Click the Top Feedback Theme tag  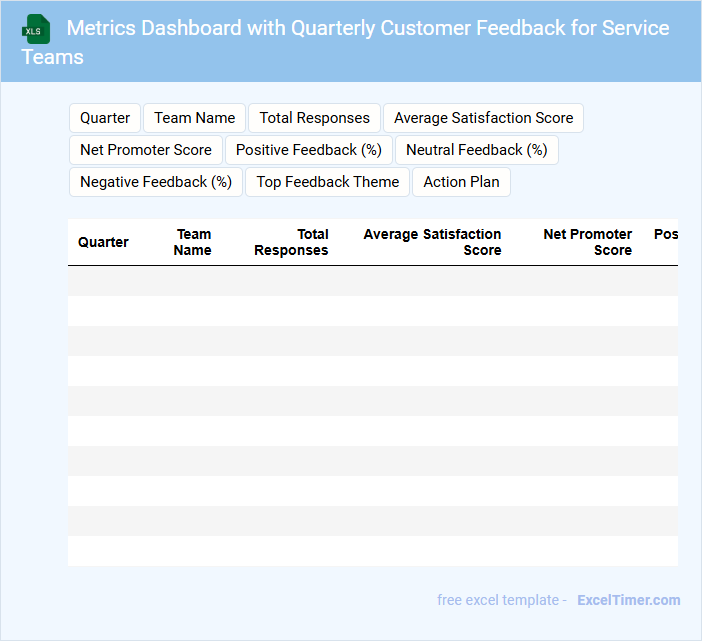tap(328, 182)
